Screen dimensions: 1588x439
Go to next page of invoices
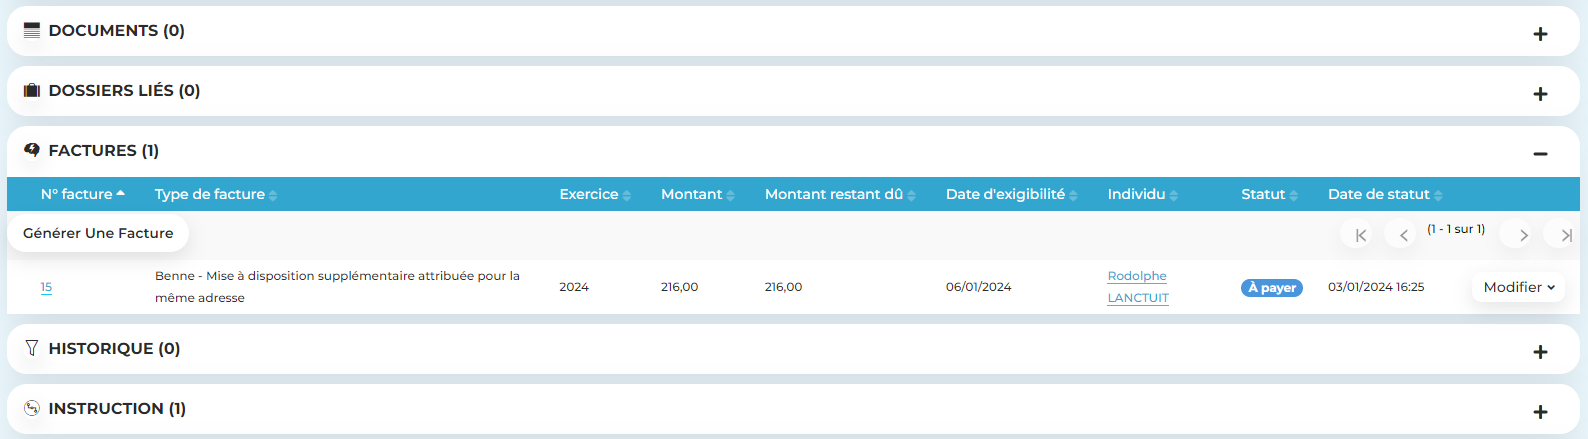pyautogui.click(x=1523, y=235)
